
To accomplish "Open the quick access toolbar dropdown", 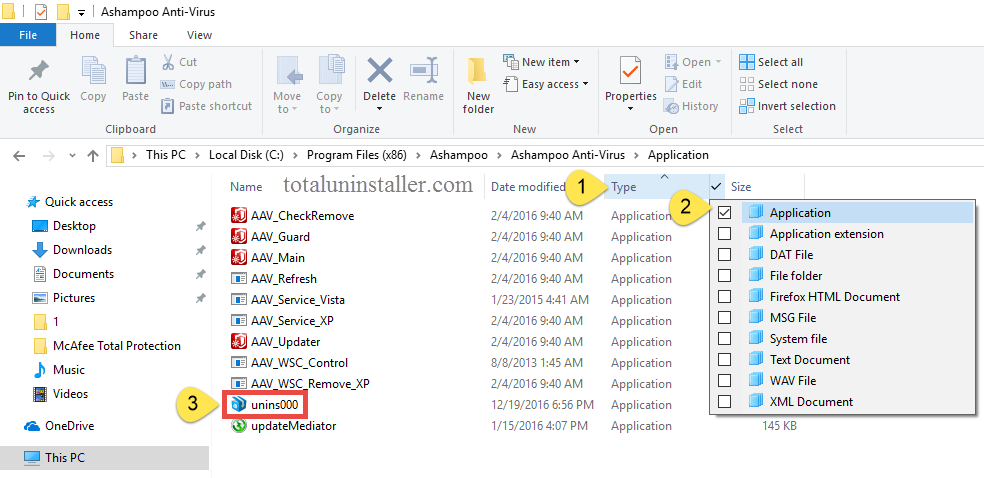I will 82,13.
